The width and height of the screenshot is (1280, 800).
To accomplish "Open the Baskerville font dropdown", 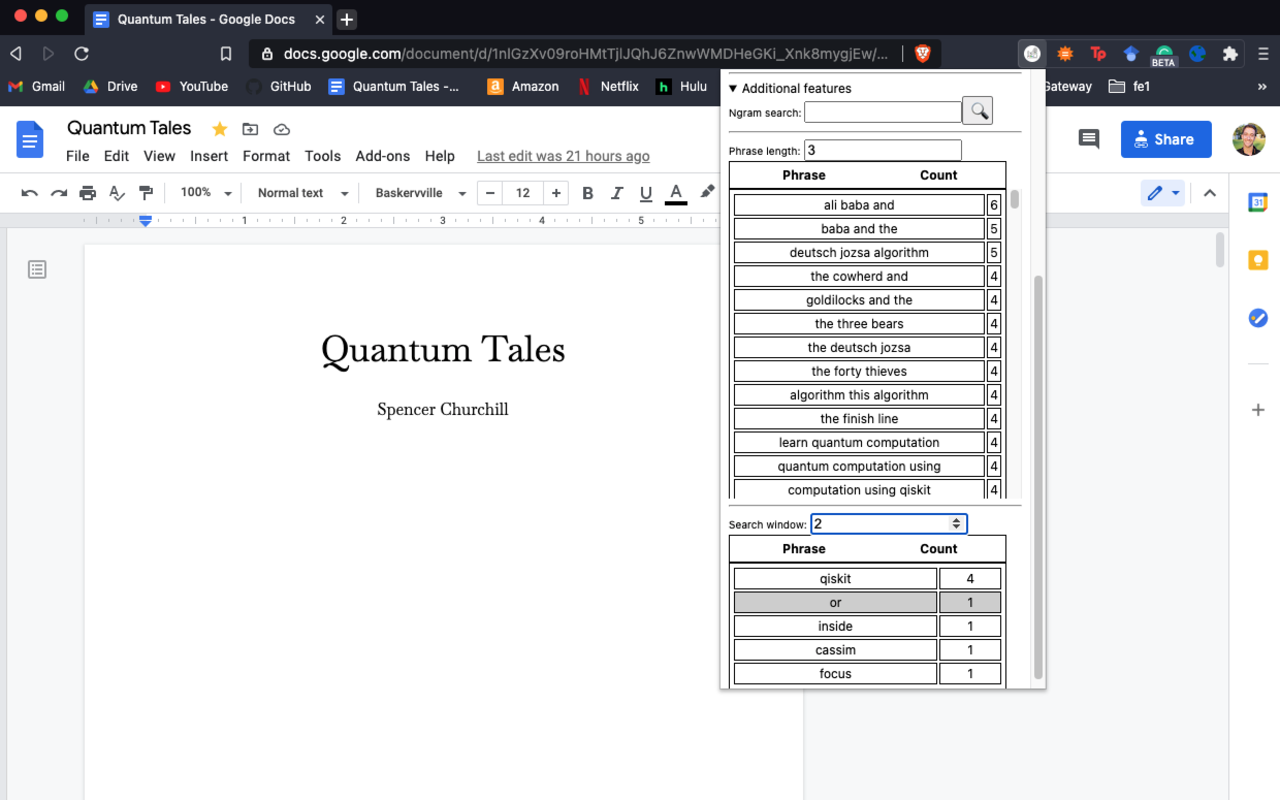I will 420,193.
